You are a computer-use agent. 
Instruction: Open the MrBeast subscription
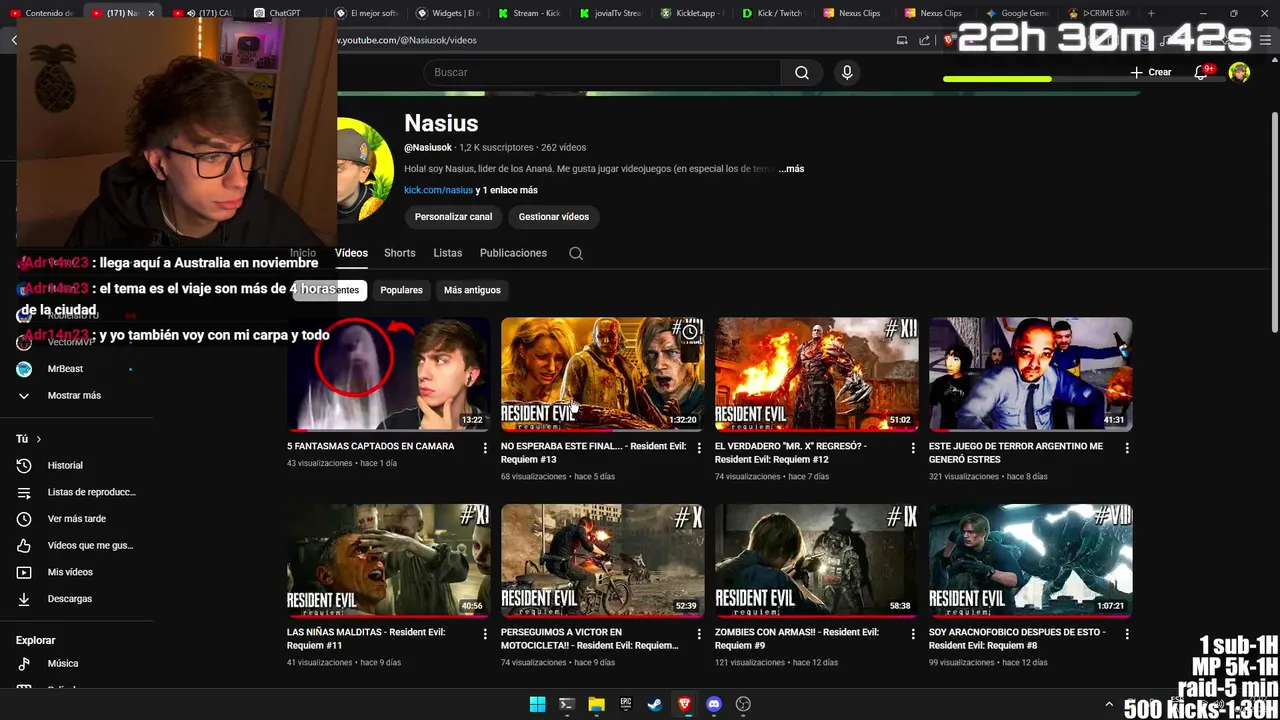(65, 369)
